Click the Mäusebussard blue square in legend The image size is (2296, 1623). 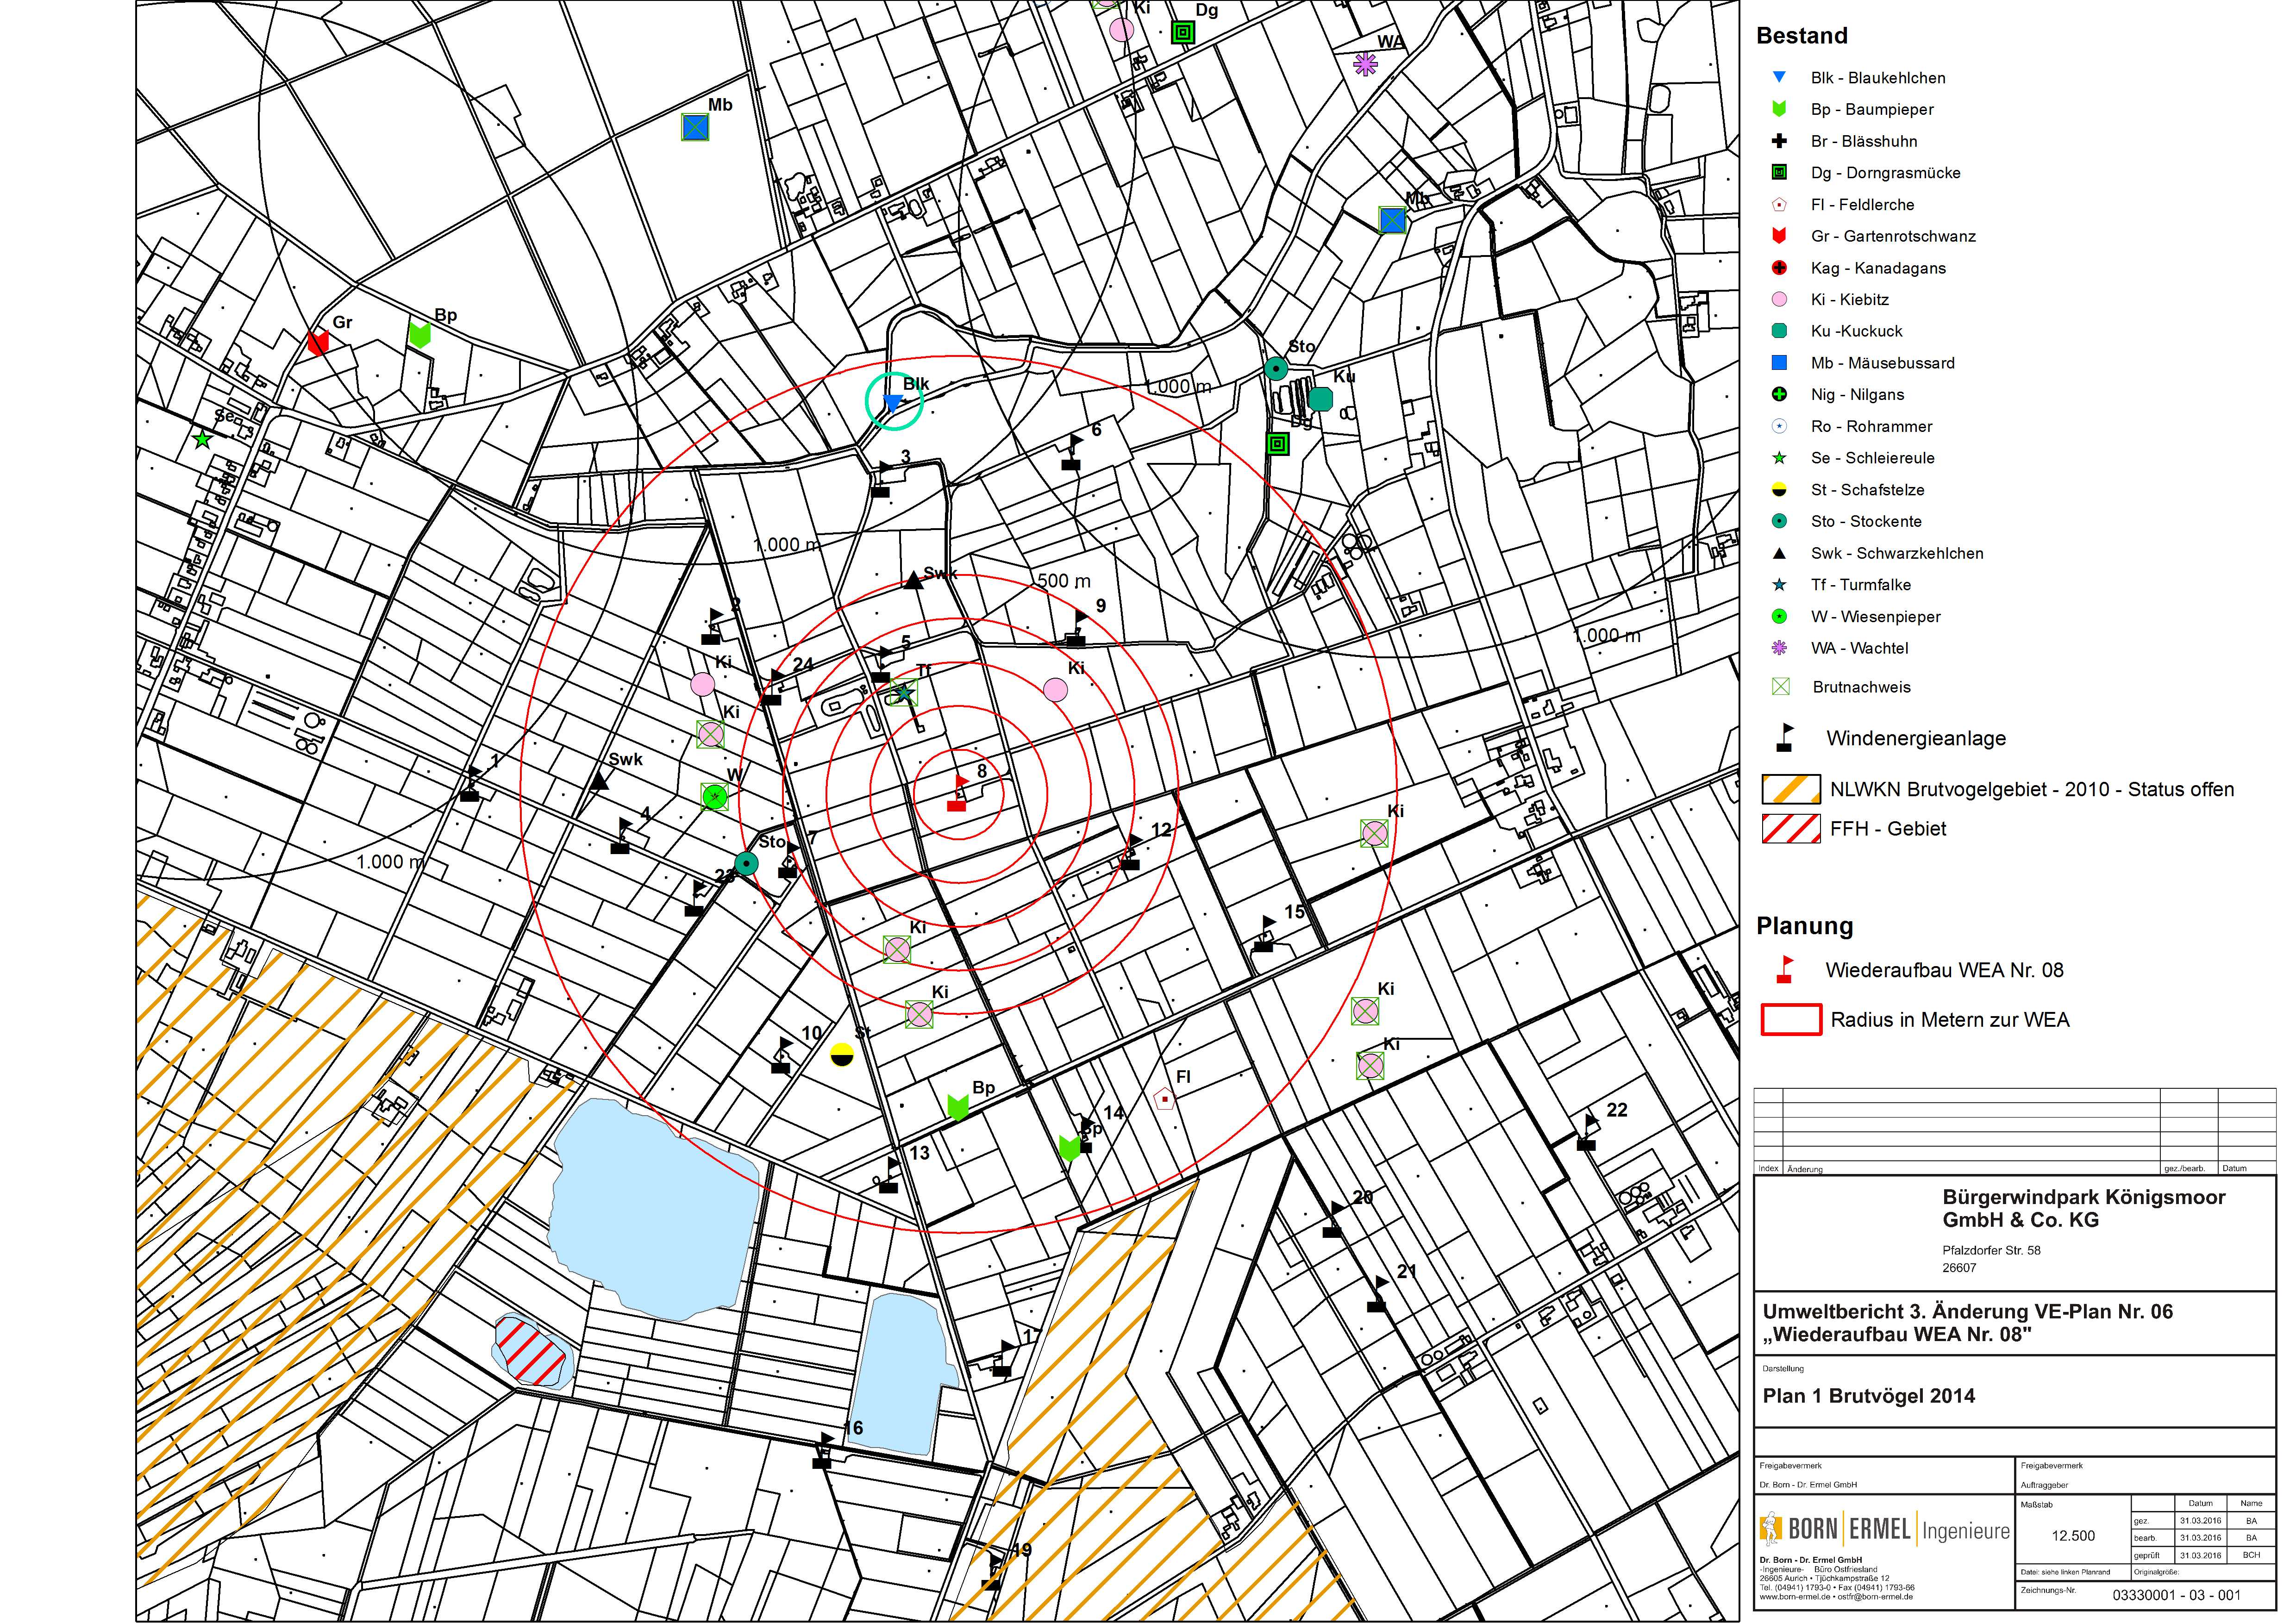pos(1779,363)
